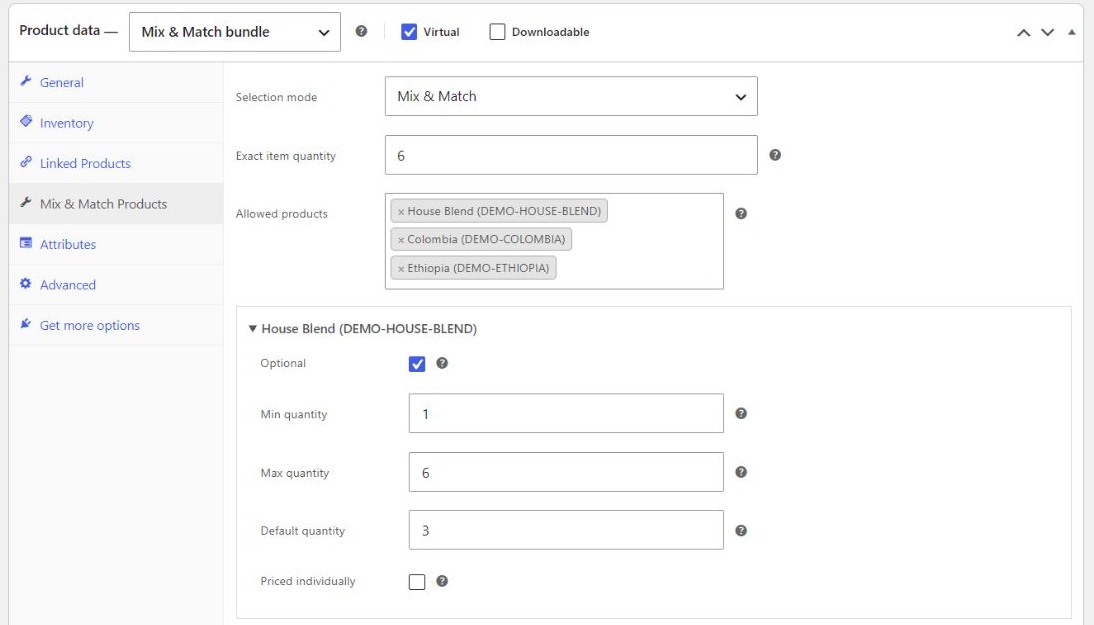Click the Attributes tab list icon

coord(26,243)
